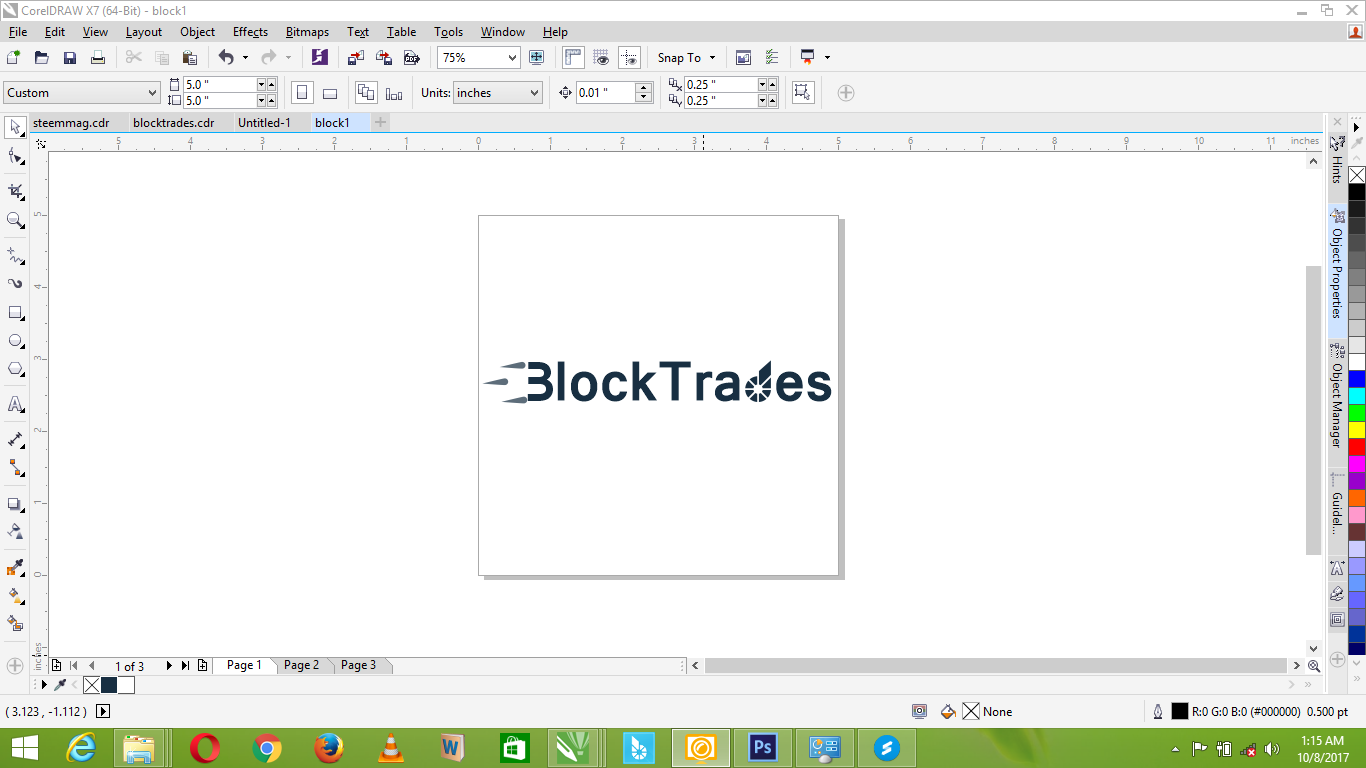The image size is (1366, 768).
Task: Select the Interactive Fill tool
Action: [15, 595]
